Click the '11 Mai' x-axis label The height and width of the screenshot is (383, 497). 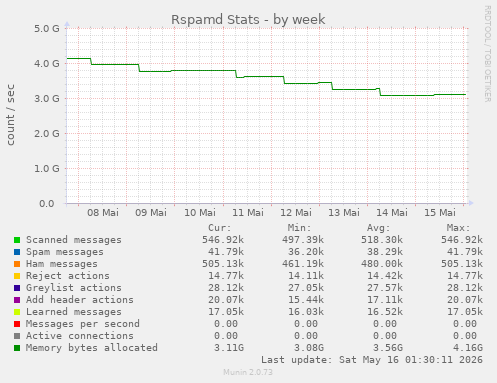coord(248,213)
